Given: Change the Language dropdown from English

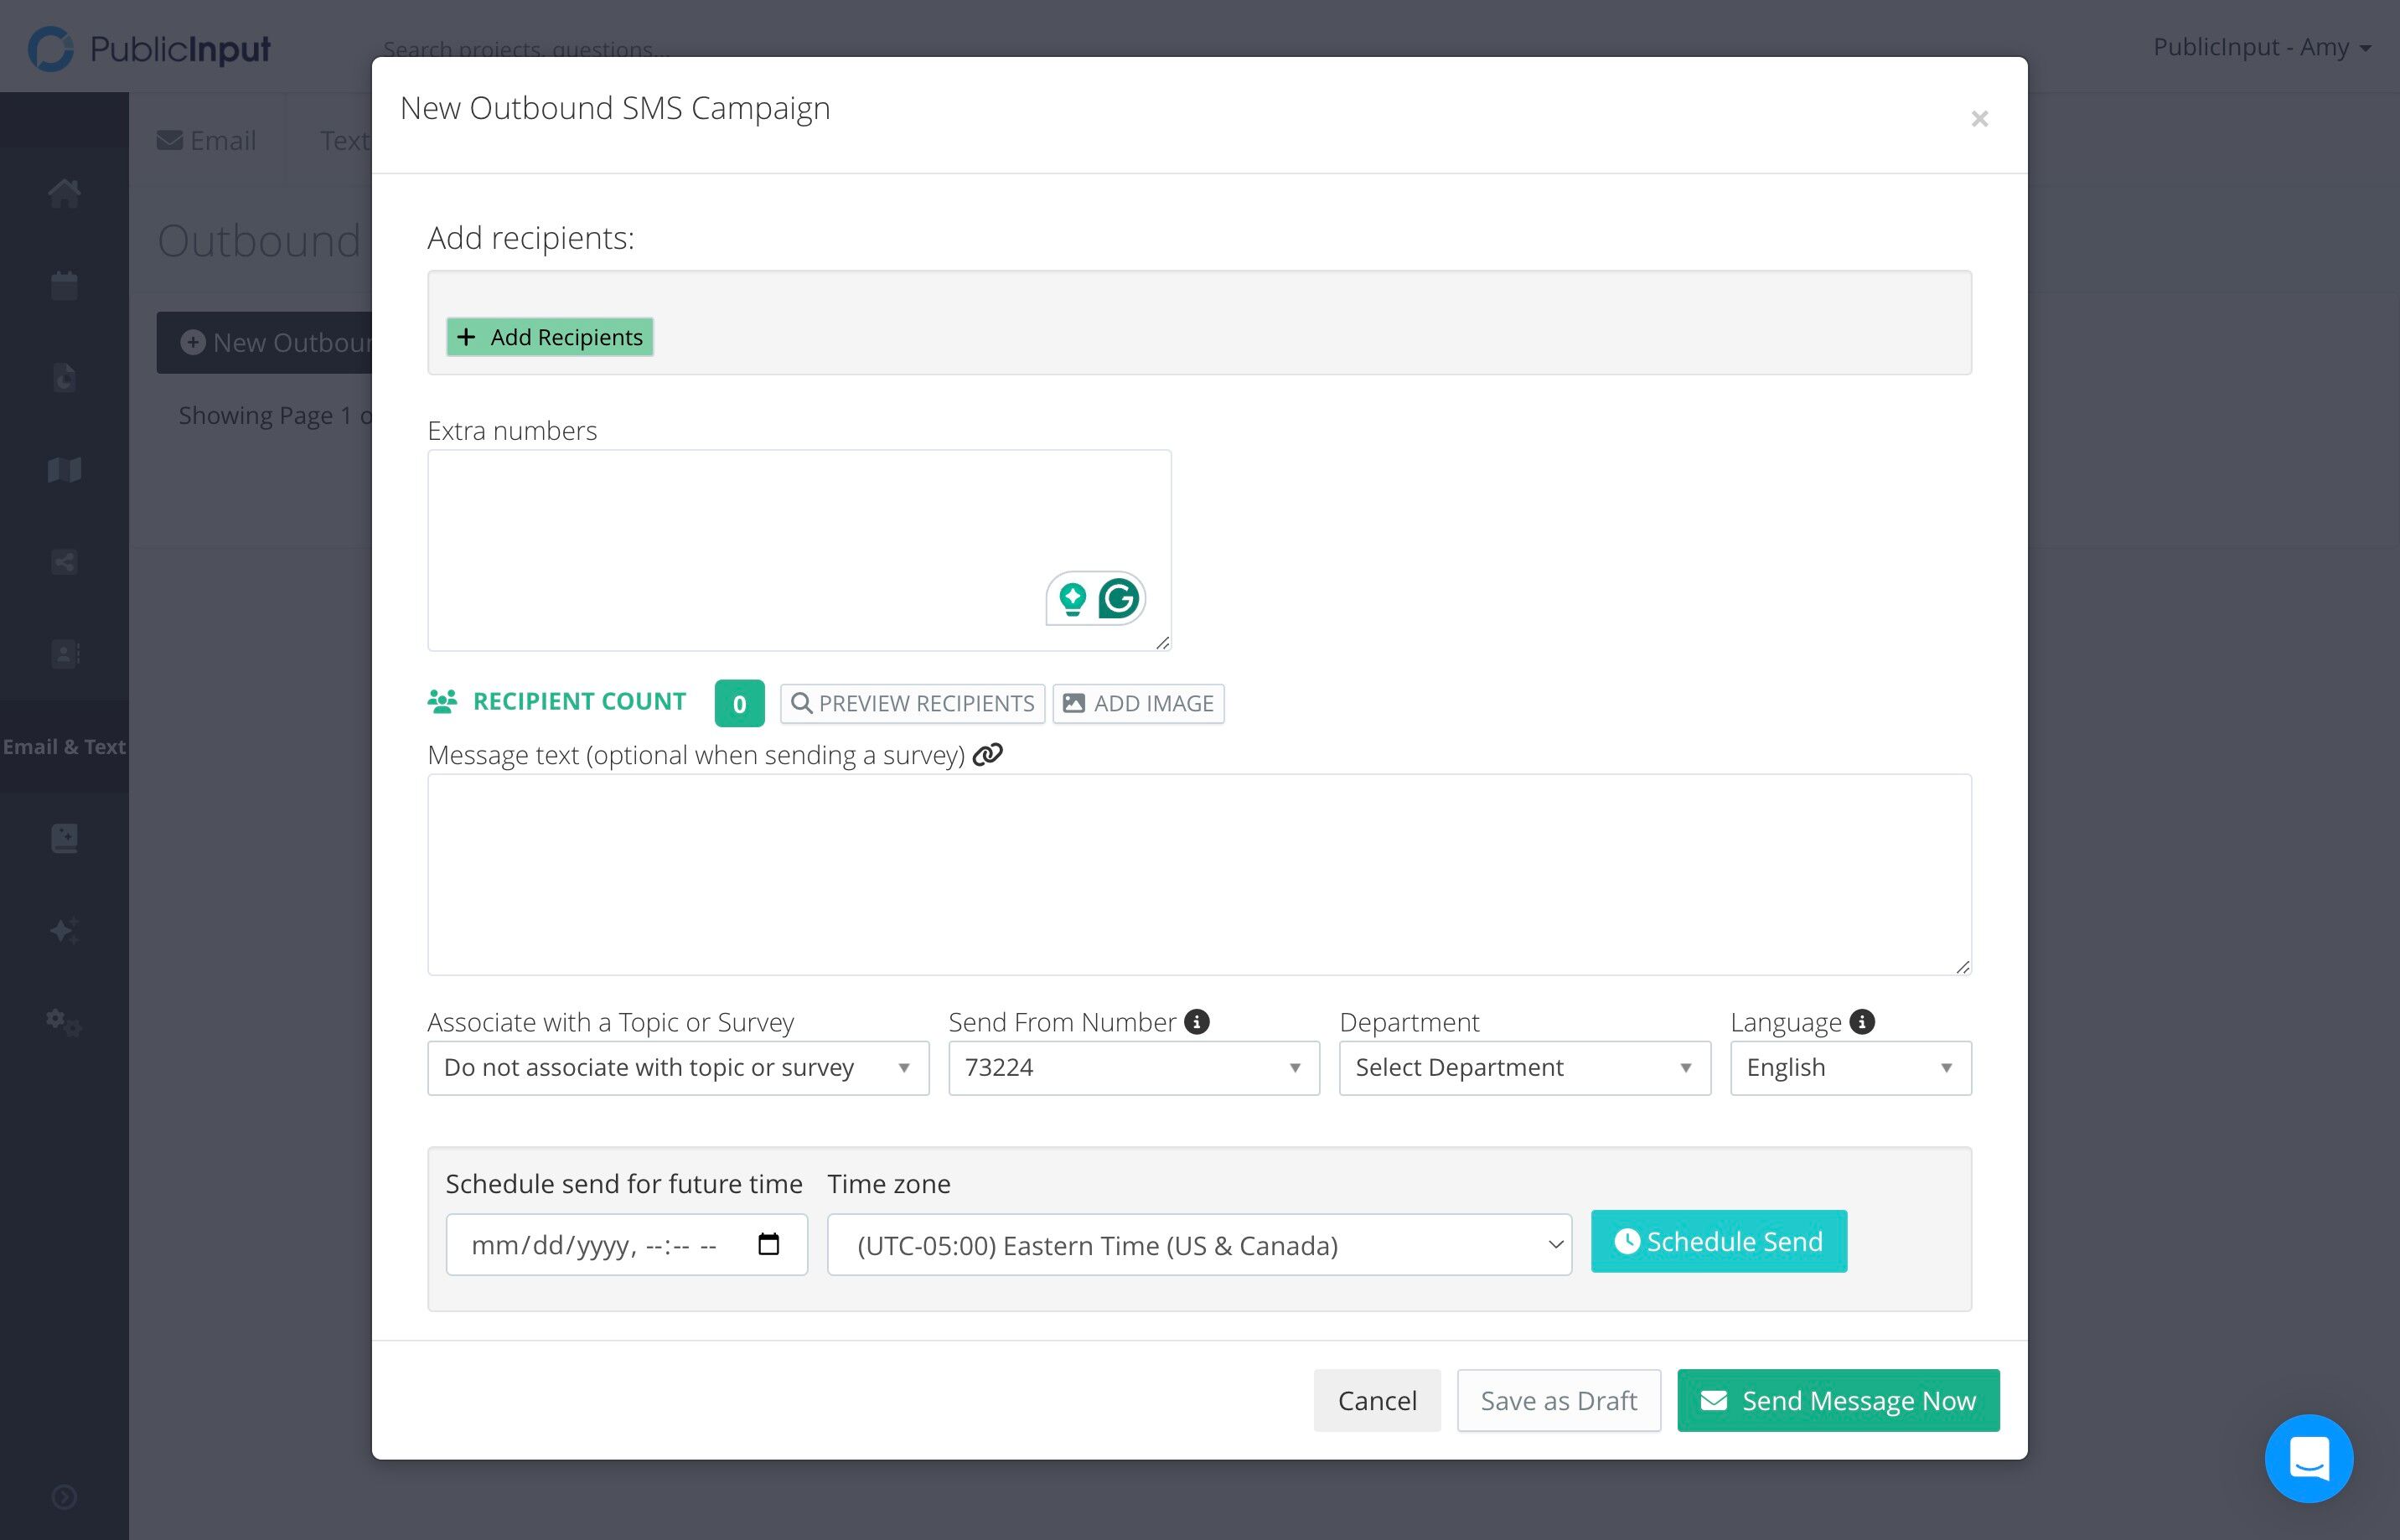Looking at the screenshot, I should click(1851, 1068).
